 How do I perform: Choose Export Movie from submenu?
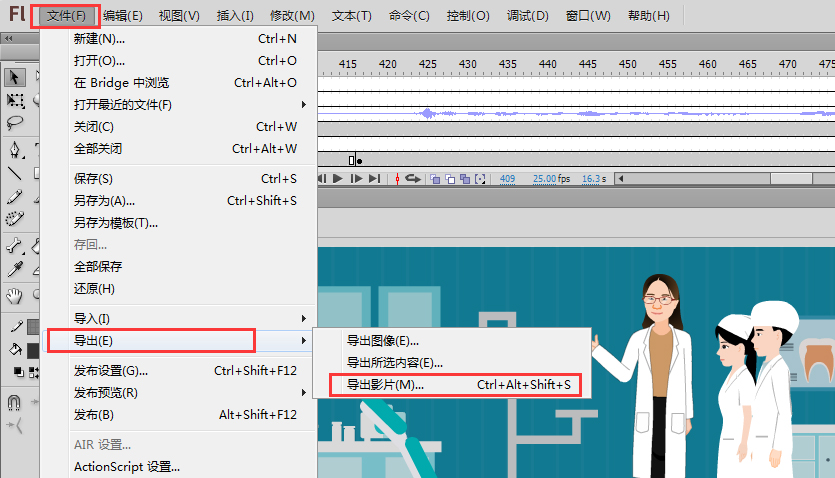click(x=457, y=384)
